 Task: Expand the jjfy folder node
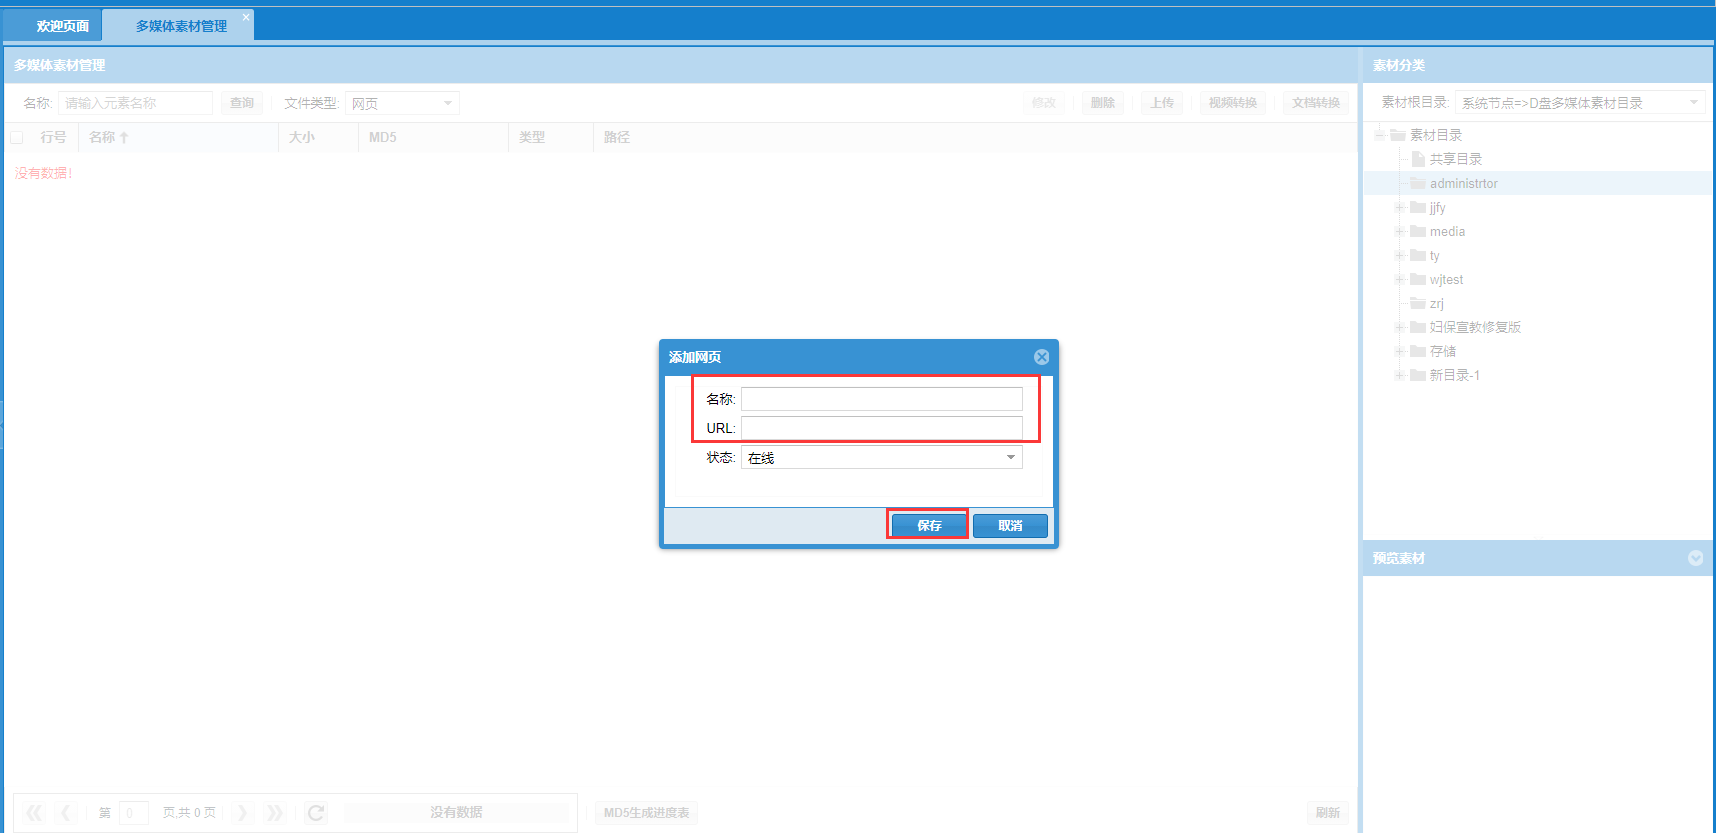(x=1400, y=207)
